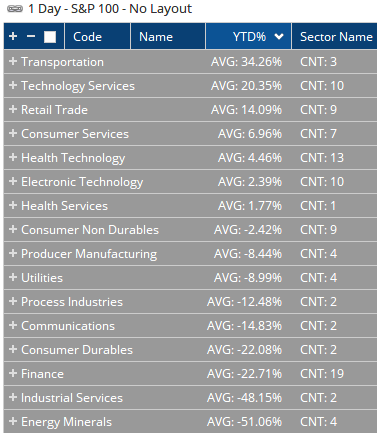Click the Industrial Services AVG value
377x433 pixels.
coord(244,398)
